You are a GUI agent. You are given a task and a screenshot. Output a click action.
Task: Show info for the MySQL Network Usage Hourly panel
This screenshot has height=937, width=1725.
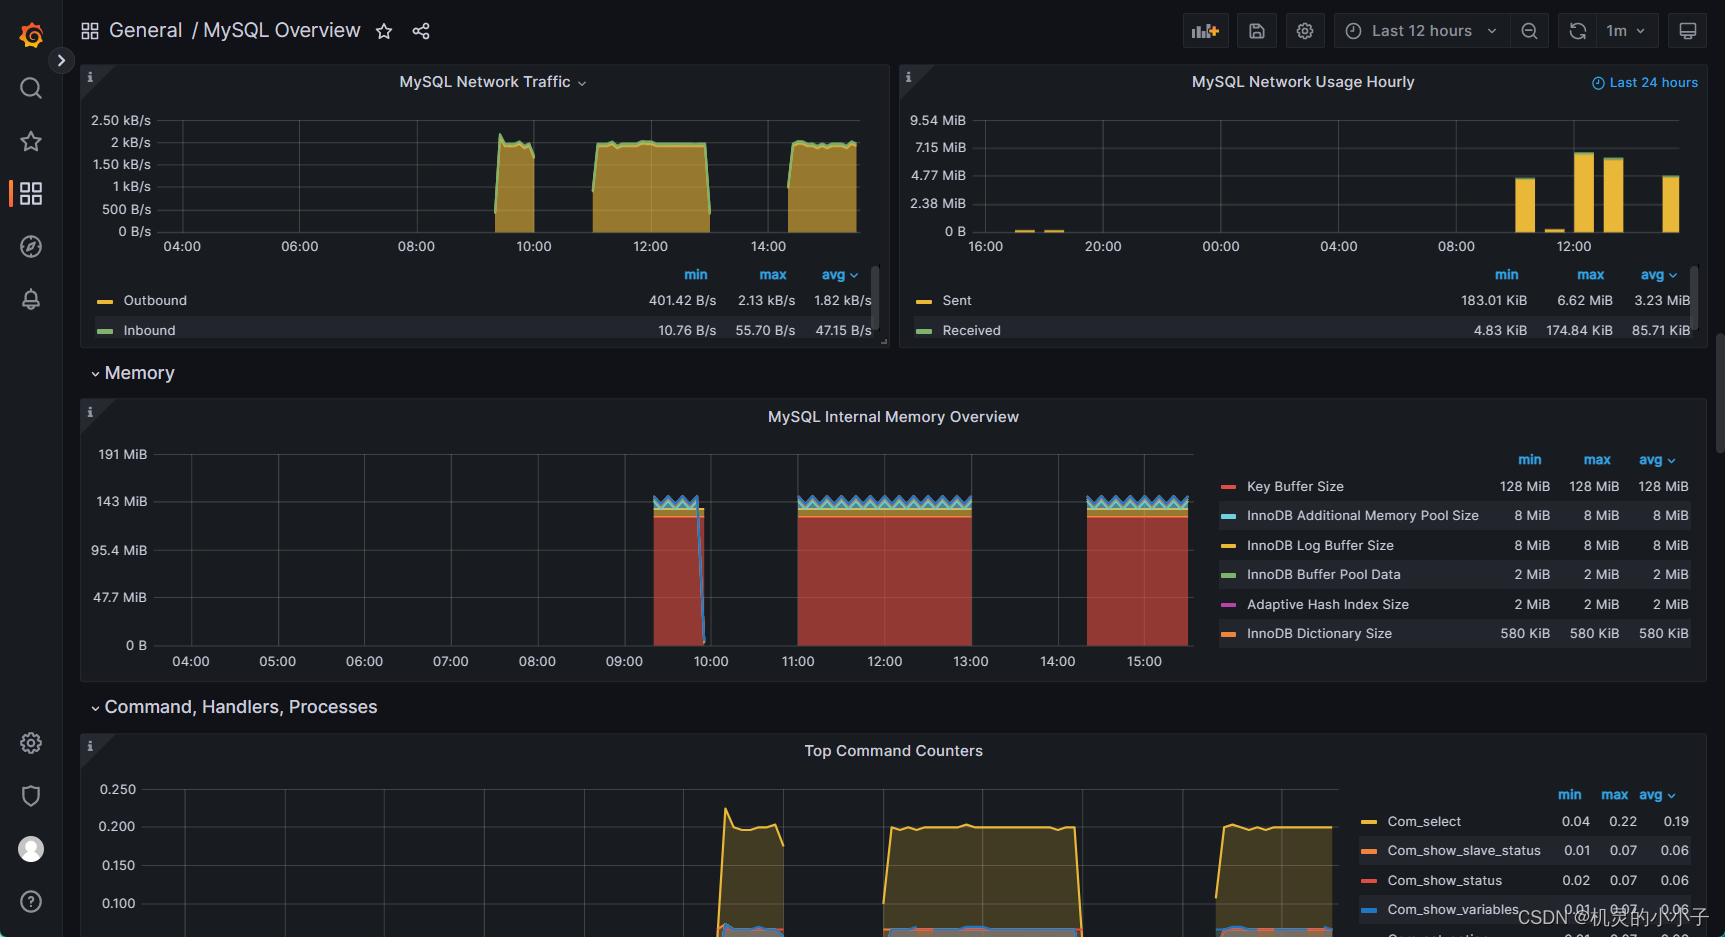point(908,77)
